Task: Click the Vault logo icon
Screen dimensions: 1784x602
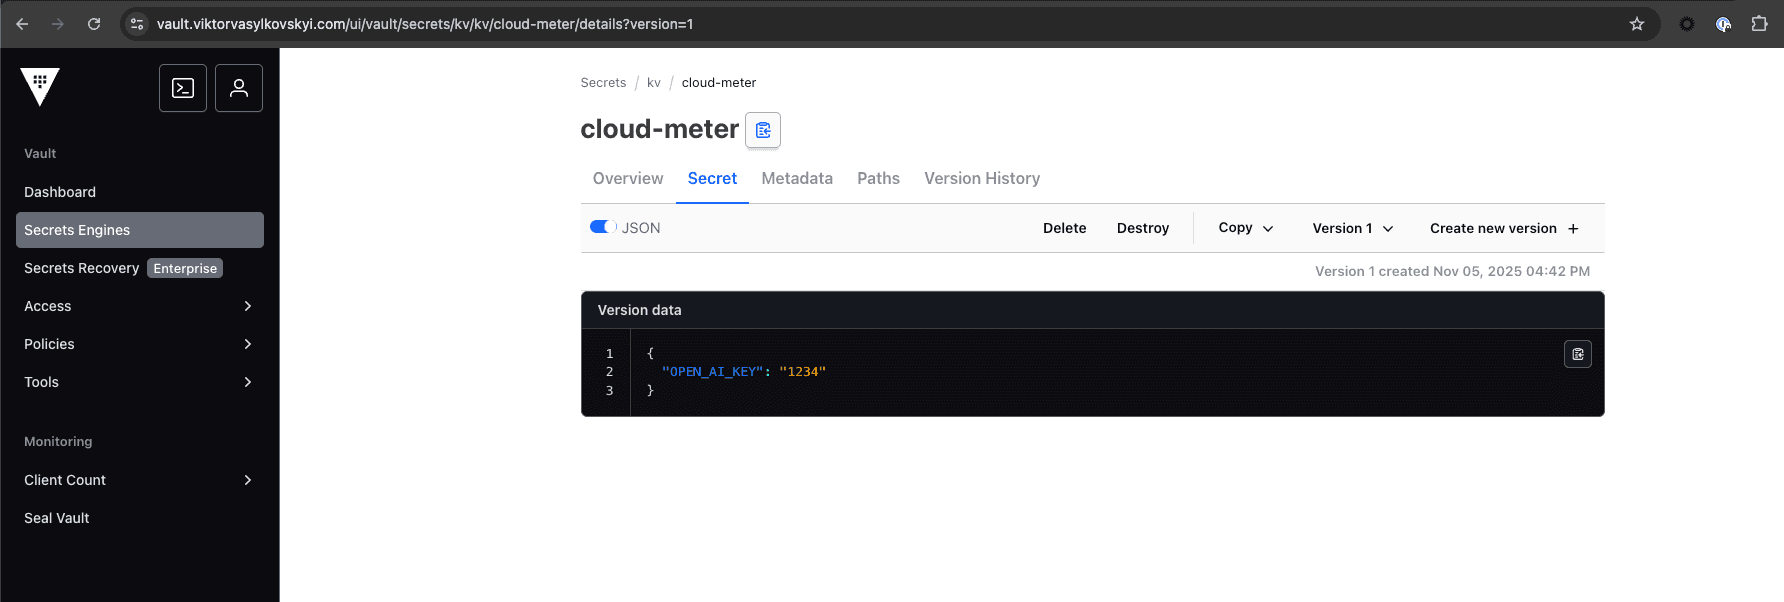Action: [x=40, y=87]
